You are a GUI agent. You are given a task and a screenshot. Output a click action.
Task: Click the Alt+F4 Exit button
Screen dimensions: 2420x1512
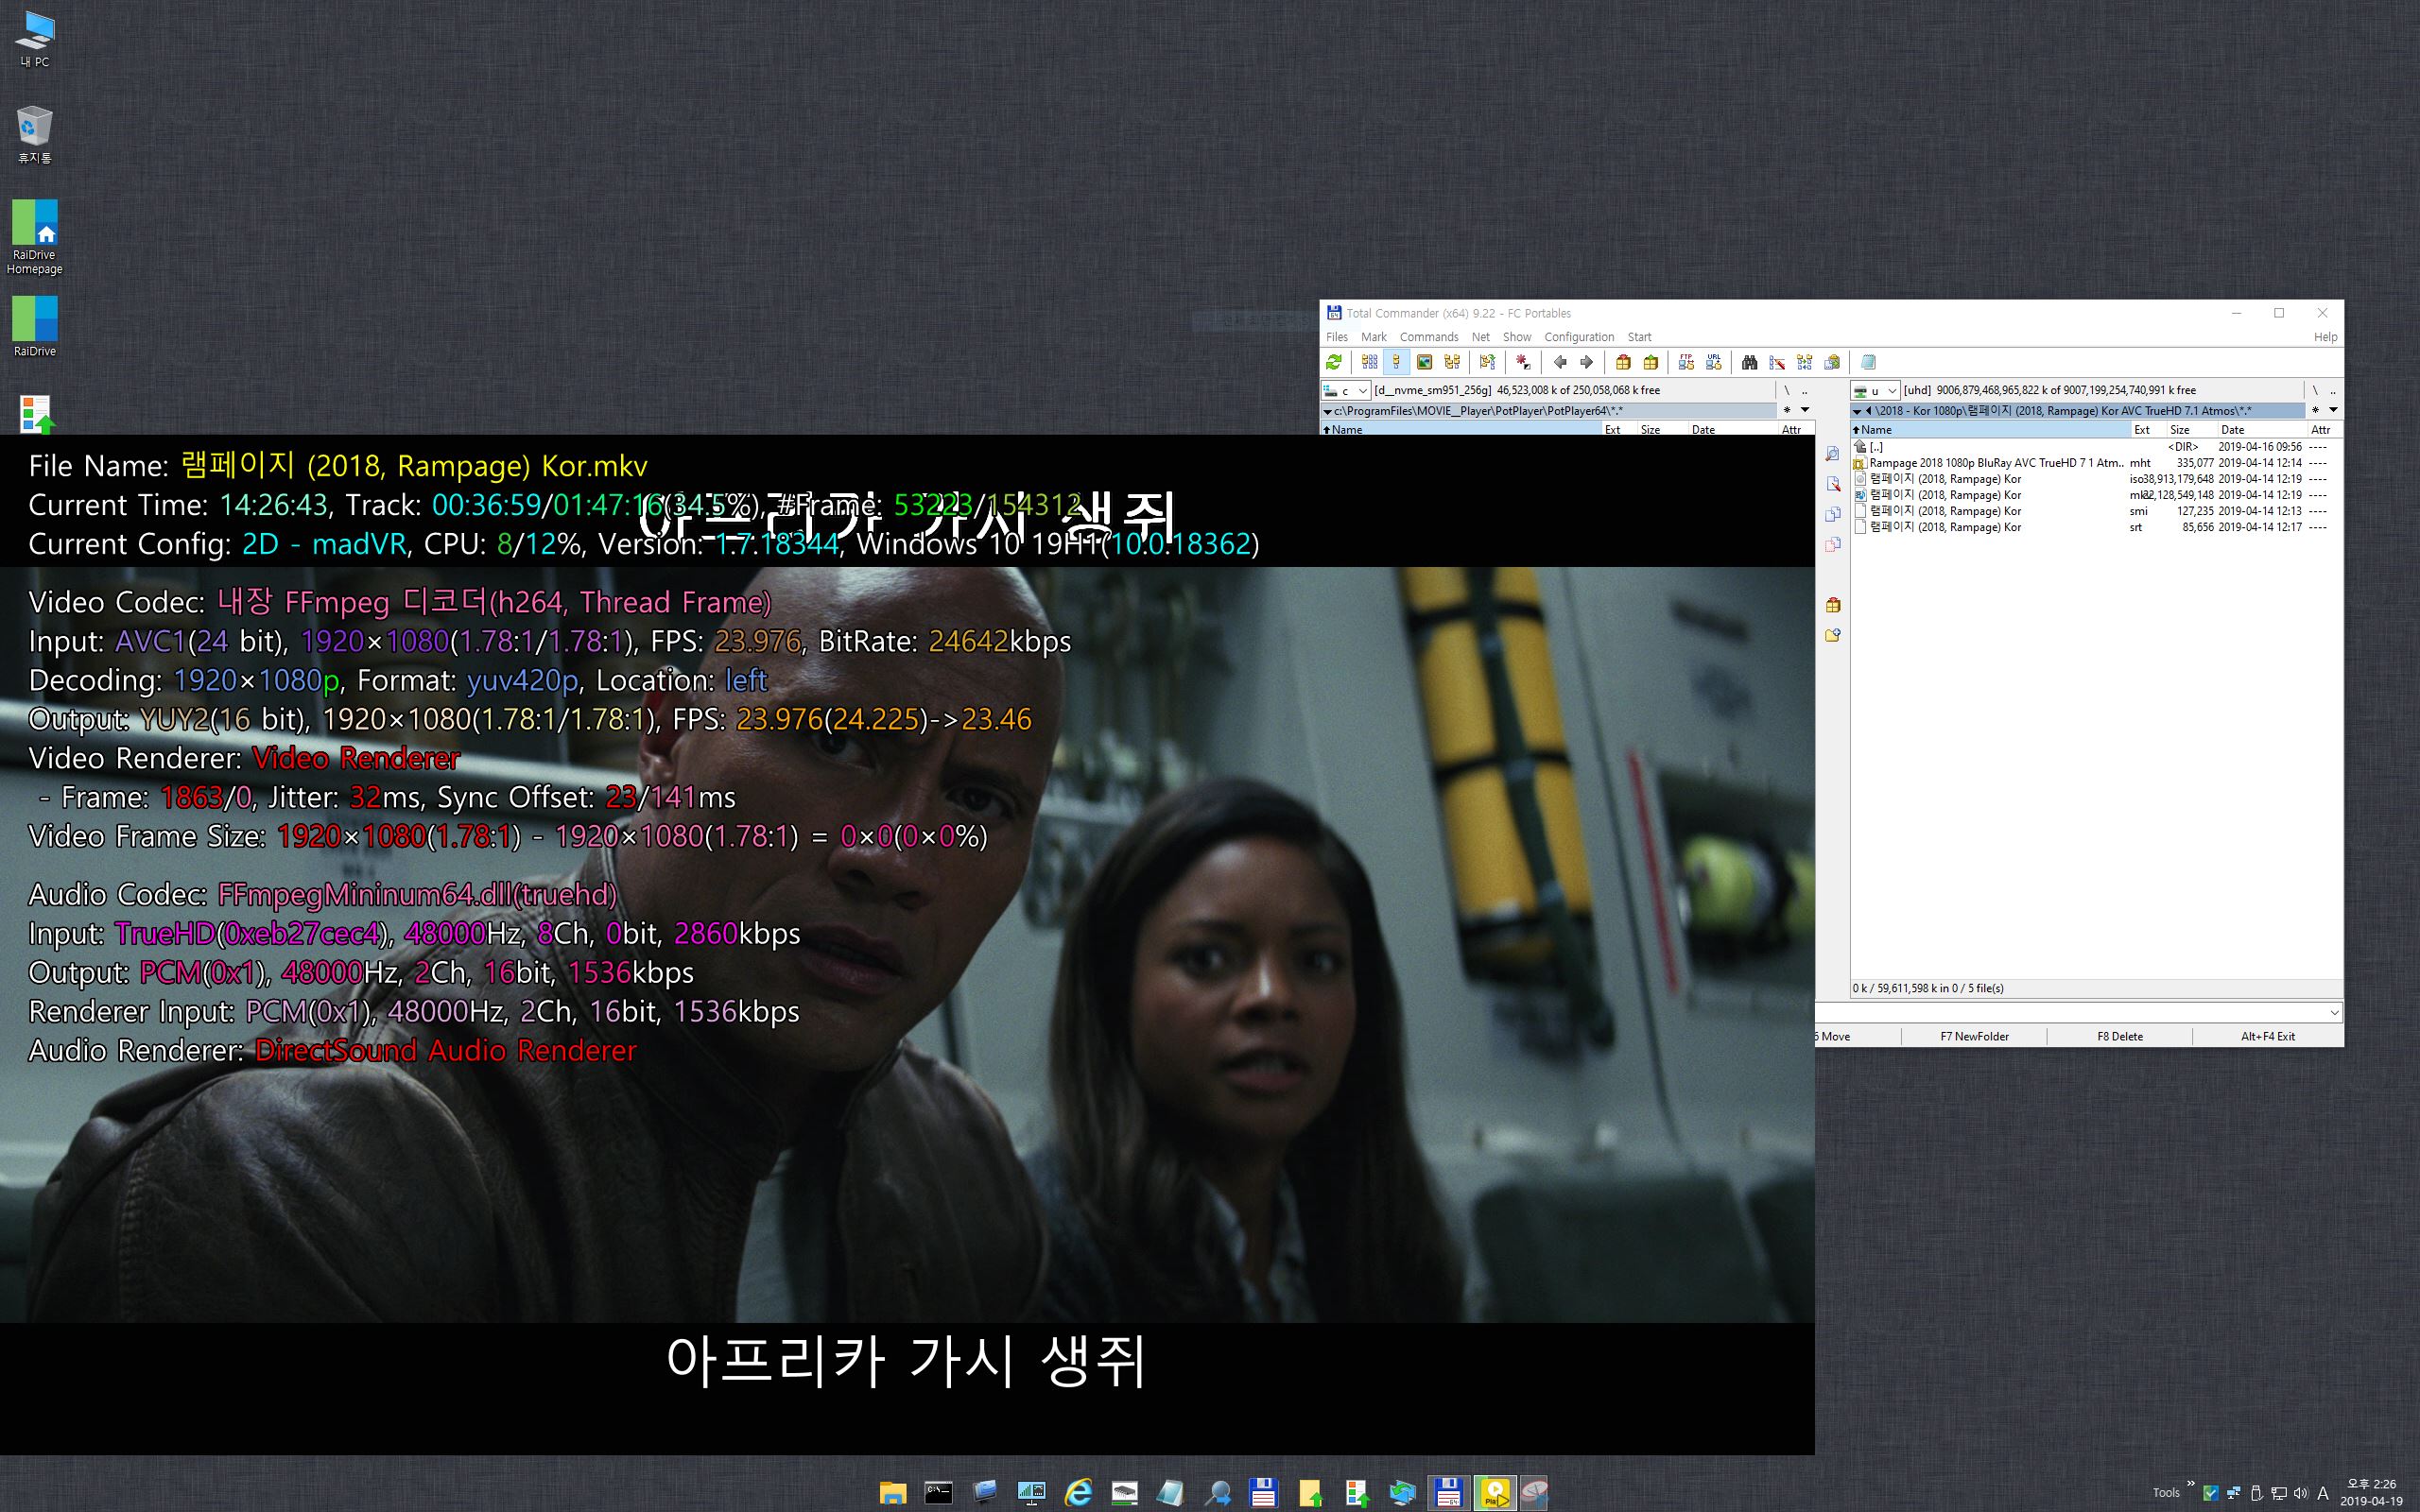[x=2267, y=1036]
